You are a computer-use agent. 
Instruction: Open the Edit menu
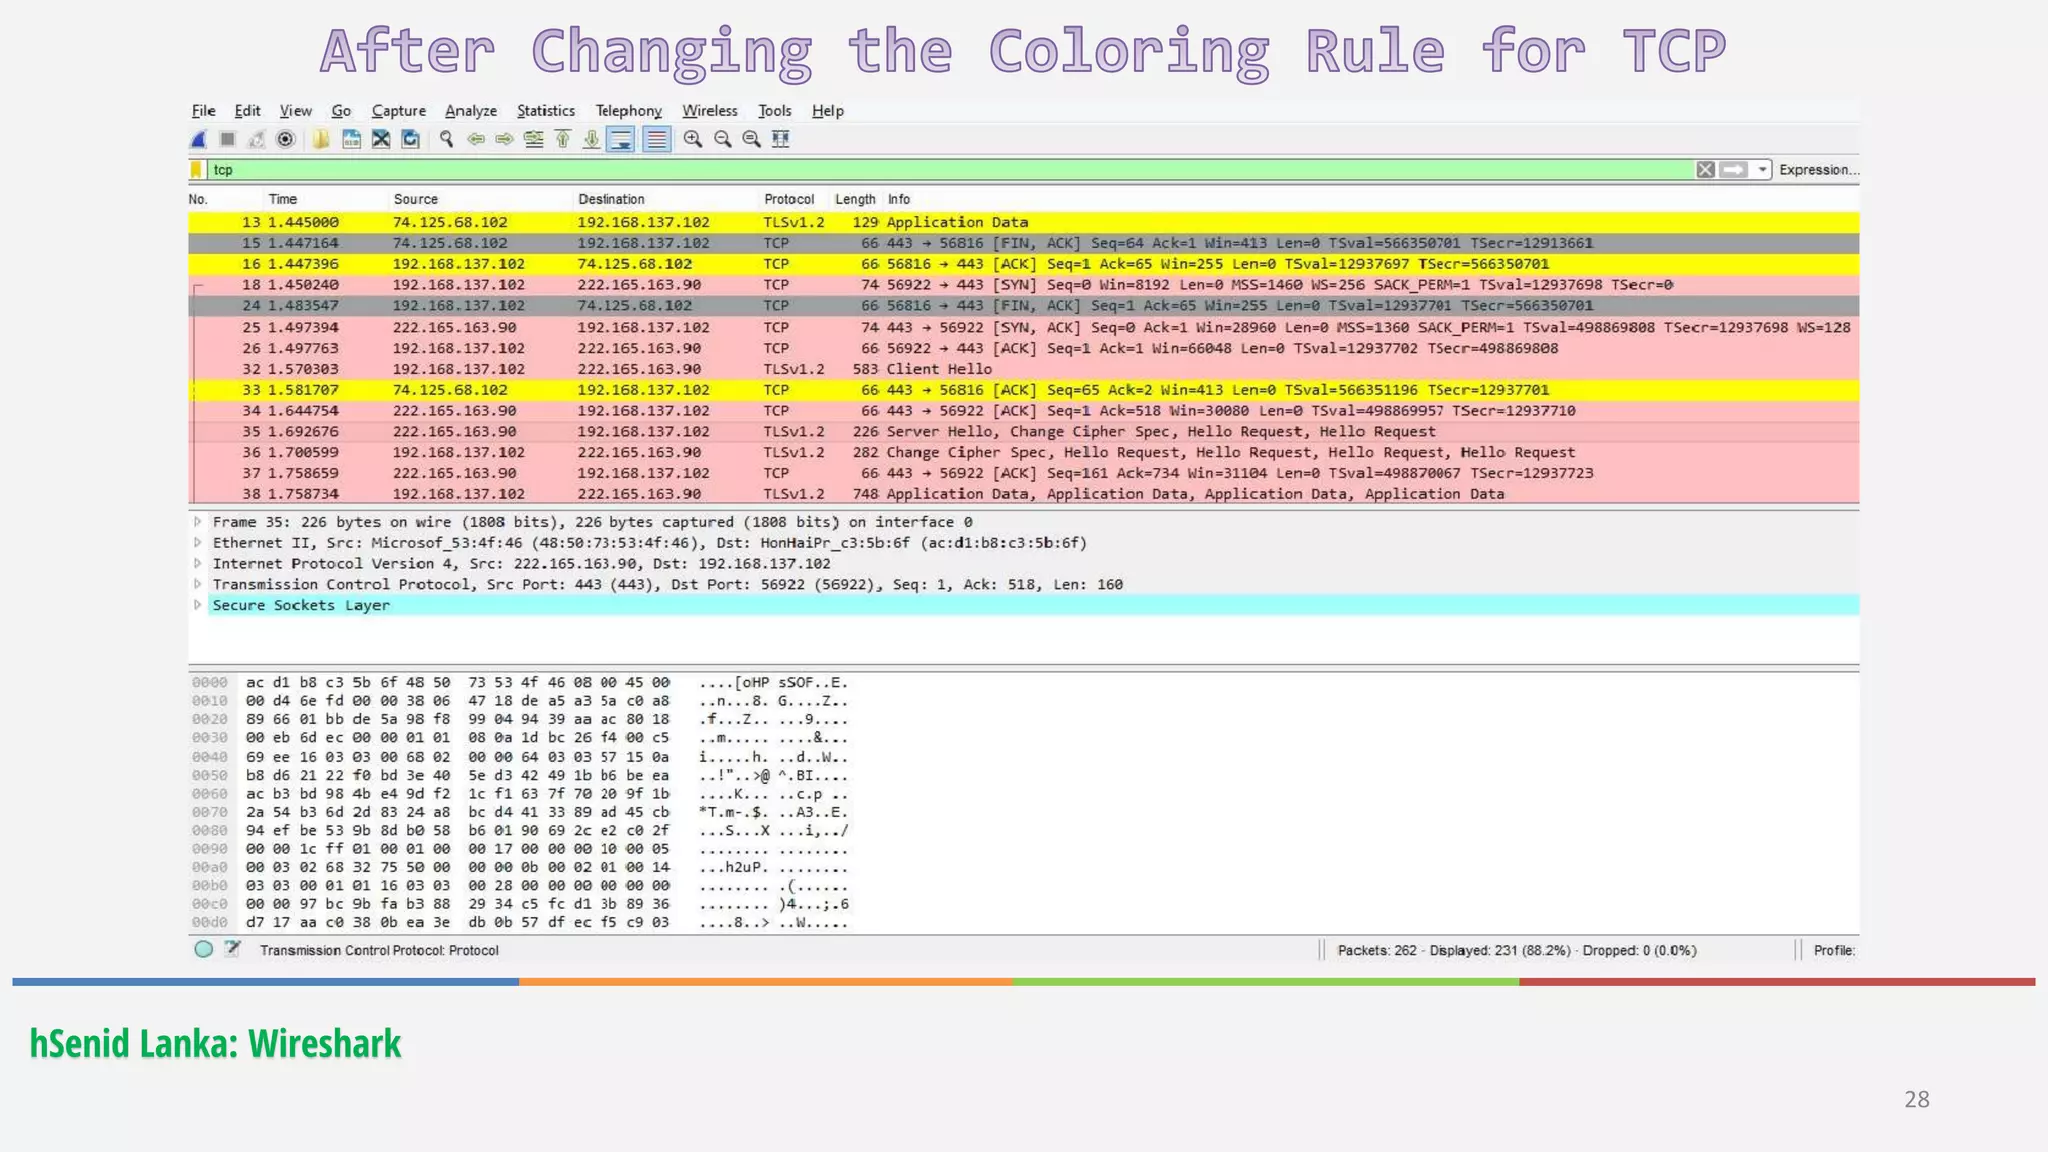(x=247, y=111)
